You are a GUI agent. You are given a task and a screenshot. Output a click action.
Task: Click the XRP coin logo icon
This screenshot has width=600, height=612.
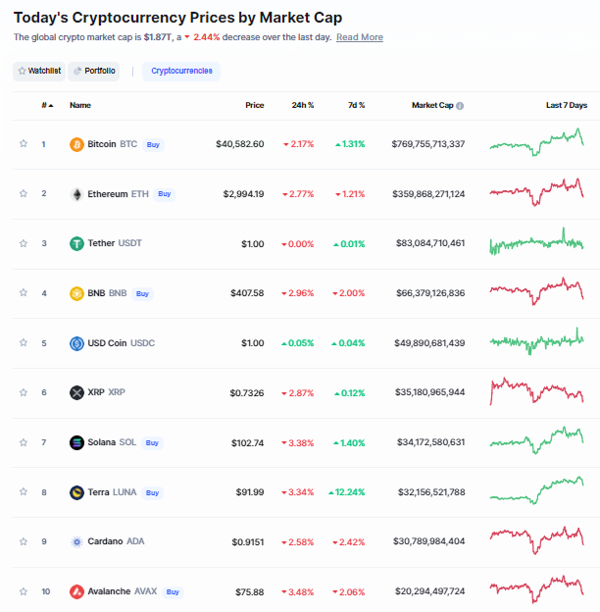tap(76, 392)
